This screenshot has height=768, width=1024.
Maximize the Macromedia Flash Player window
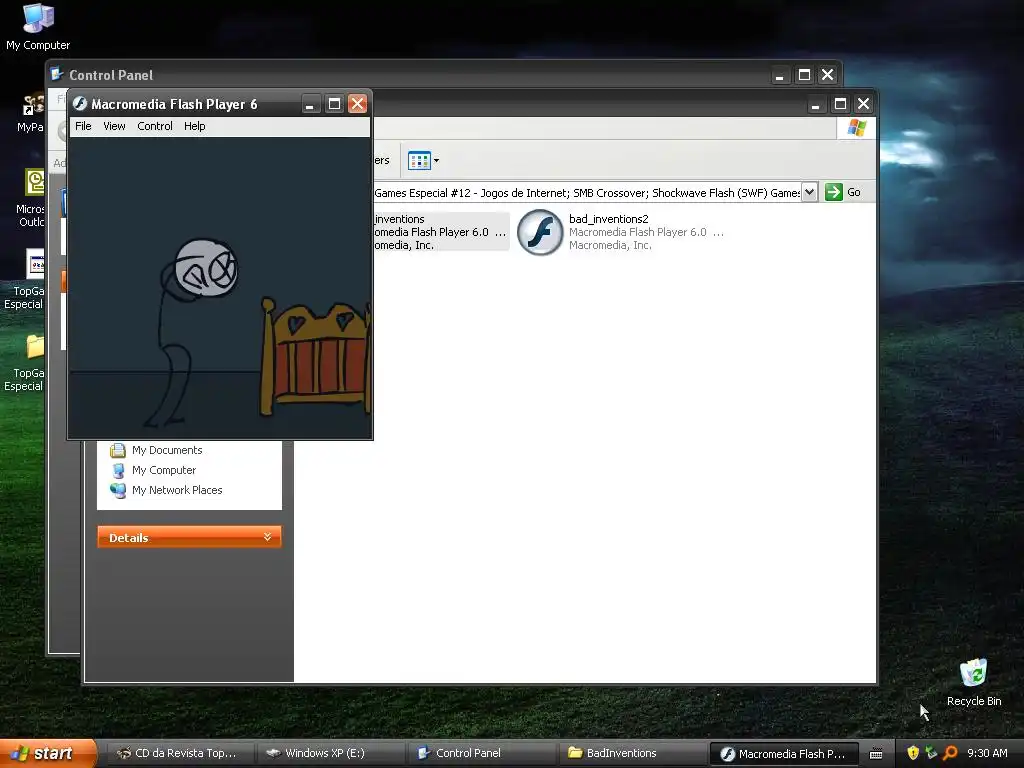point(334,104)
